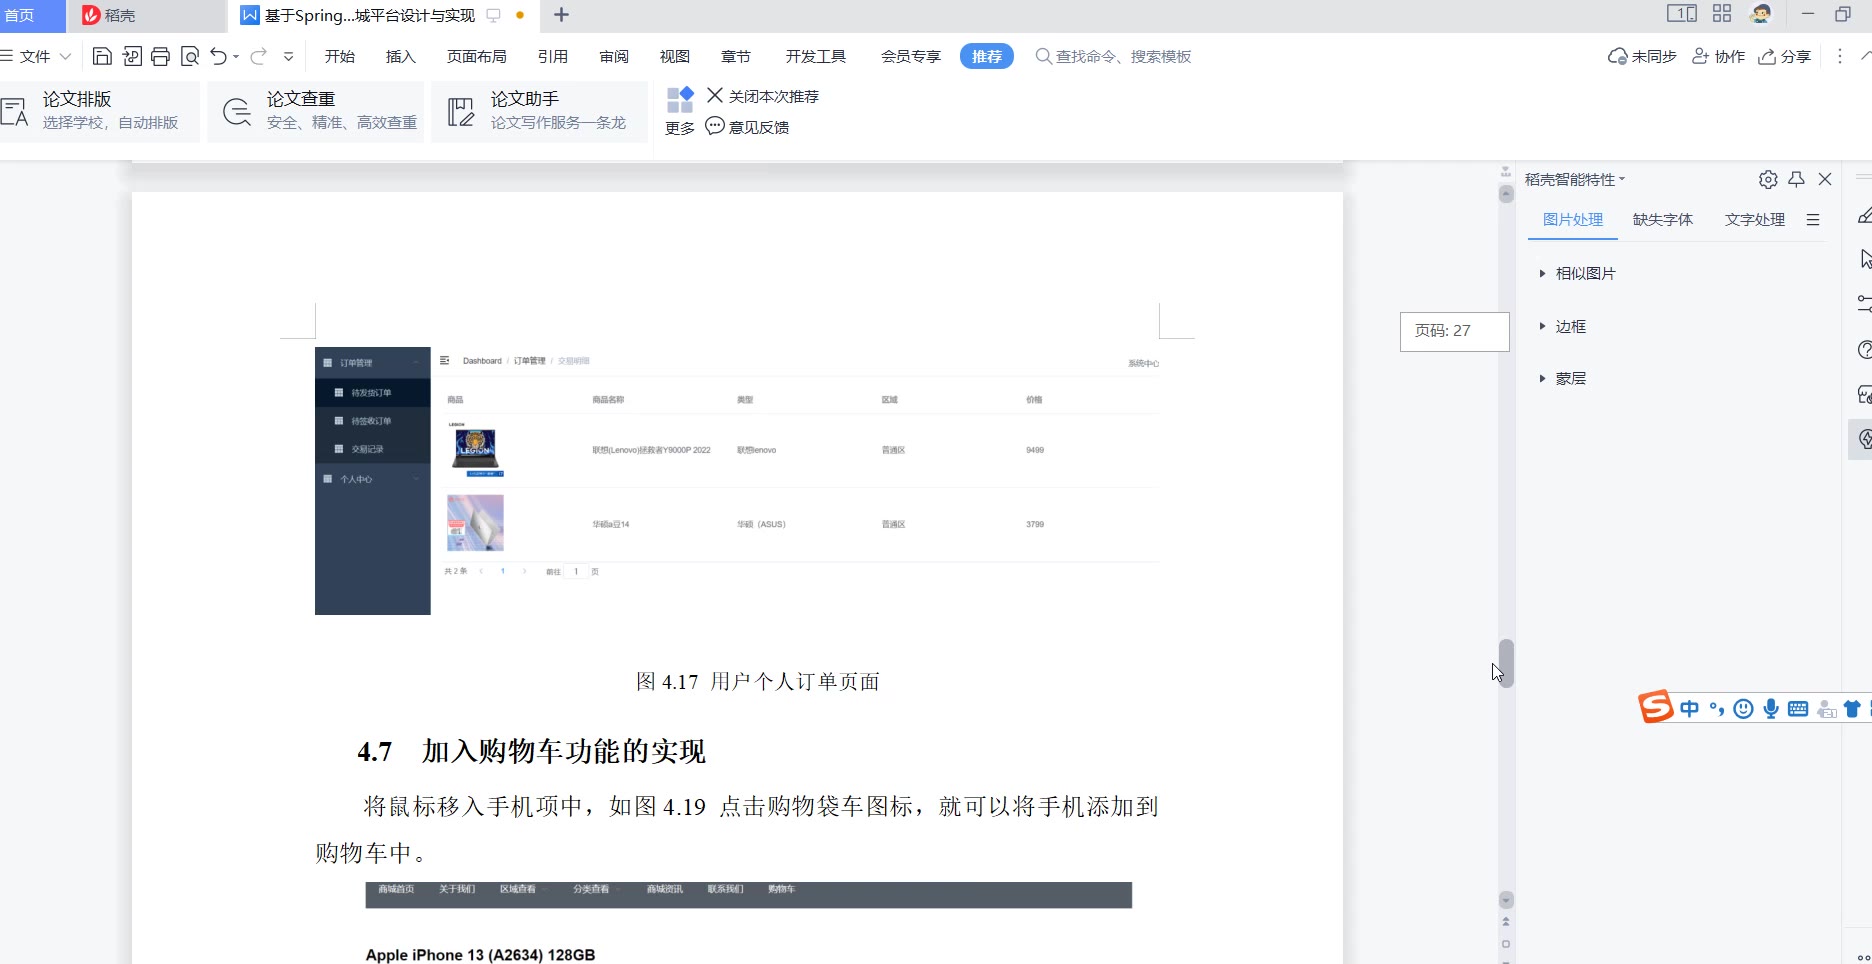Click the 意见反馈 feedback icon
Image resolution: width=1872 pixels, height=964 pixels.
click(x=715, y=126)
